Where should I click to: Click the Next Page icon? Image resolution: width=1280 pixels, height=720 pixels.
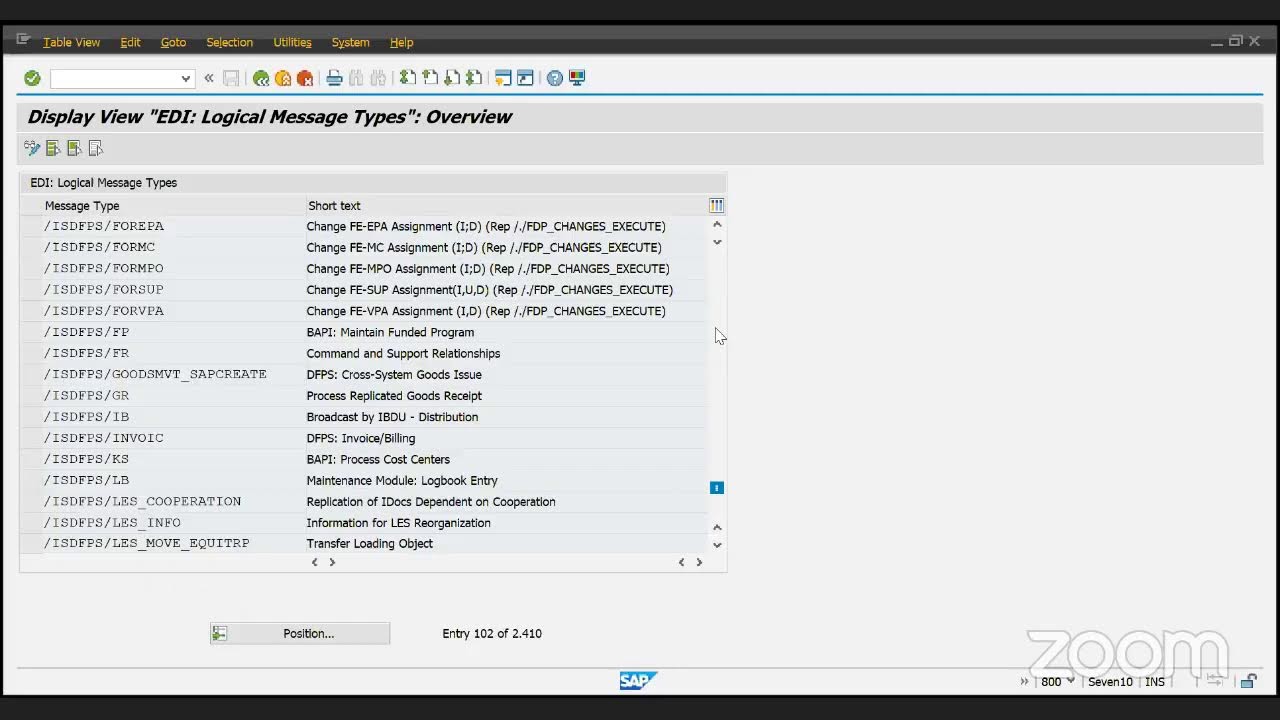click(452, 78)
